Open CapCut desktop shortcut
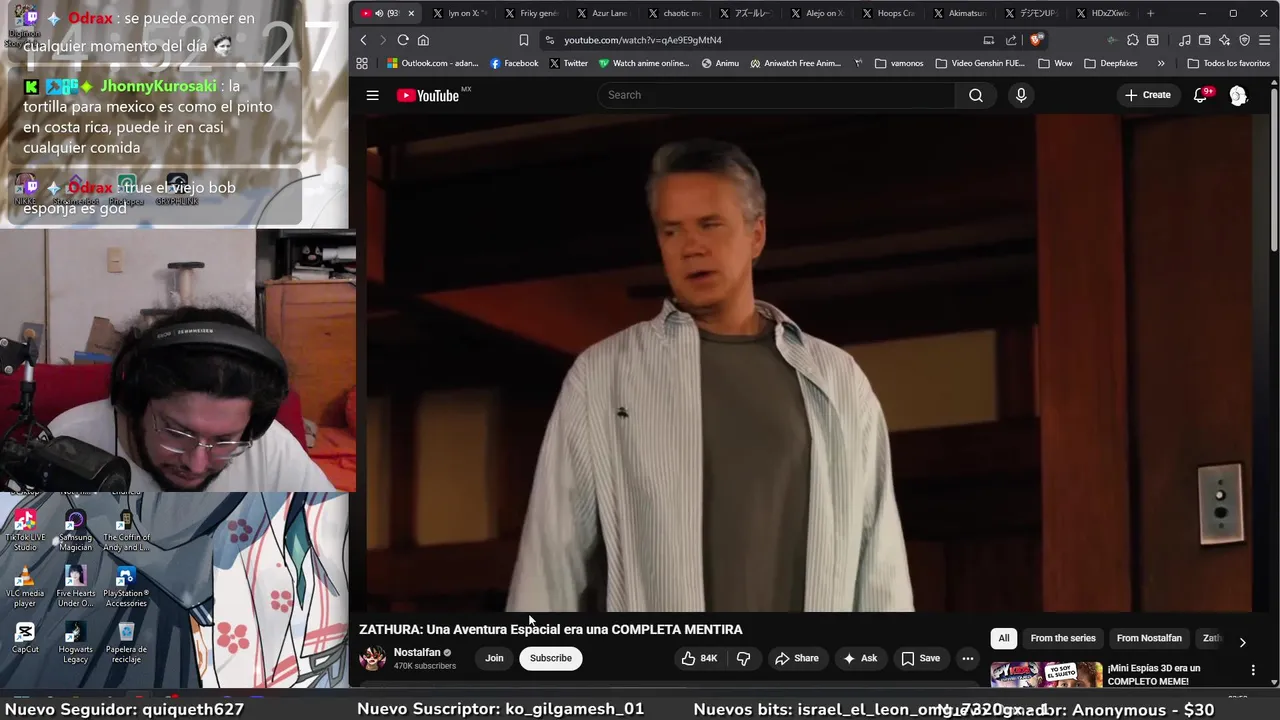Viewport: 1280px width, 720px height. pos(25,638)
